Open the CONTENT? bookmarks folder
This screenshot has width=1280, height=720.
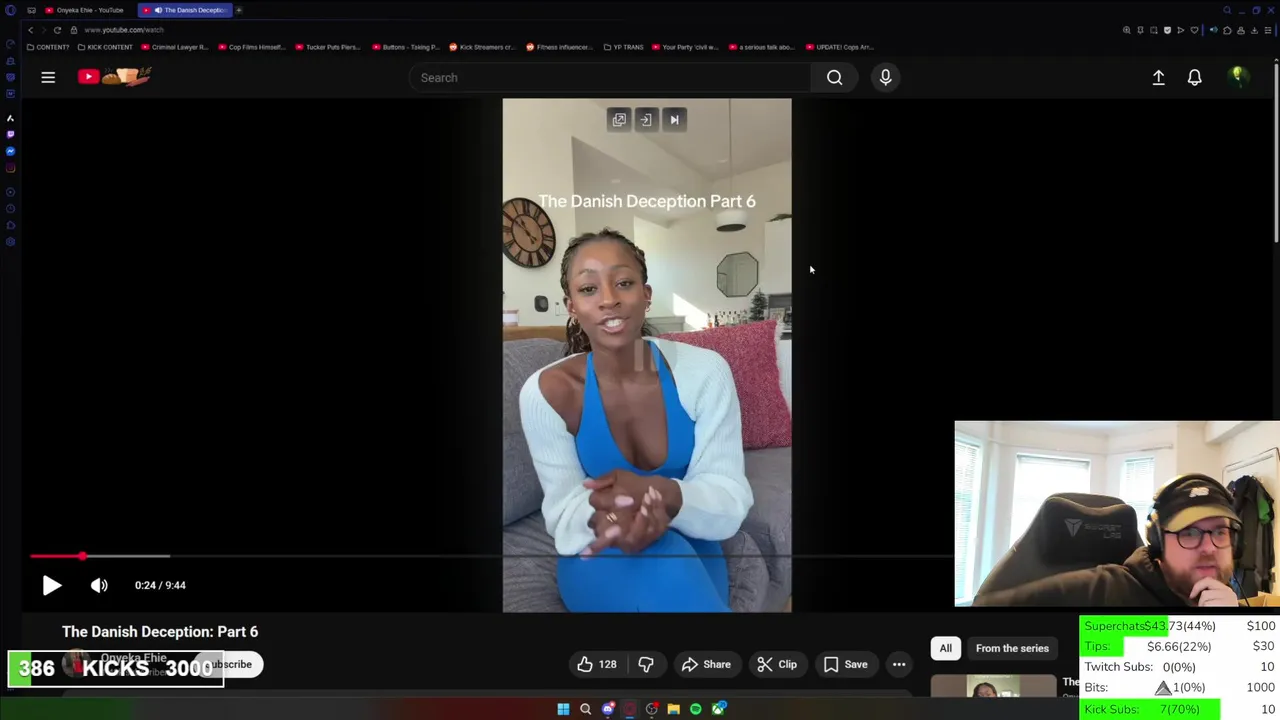tap(48, 47)
